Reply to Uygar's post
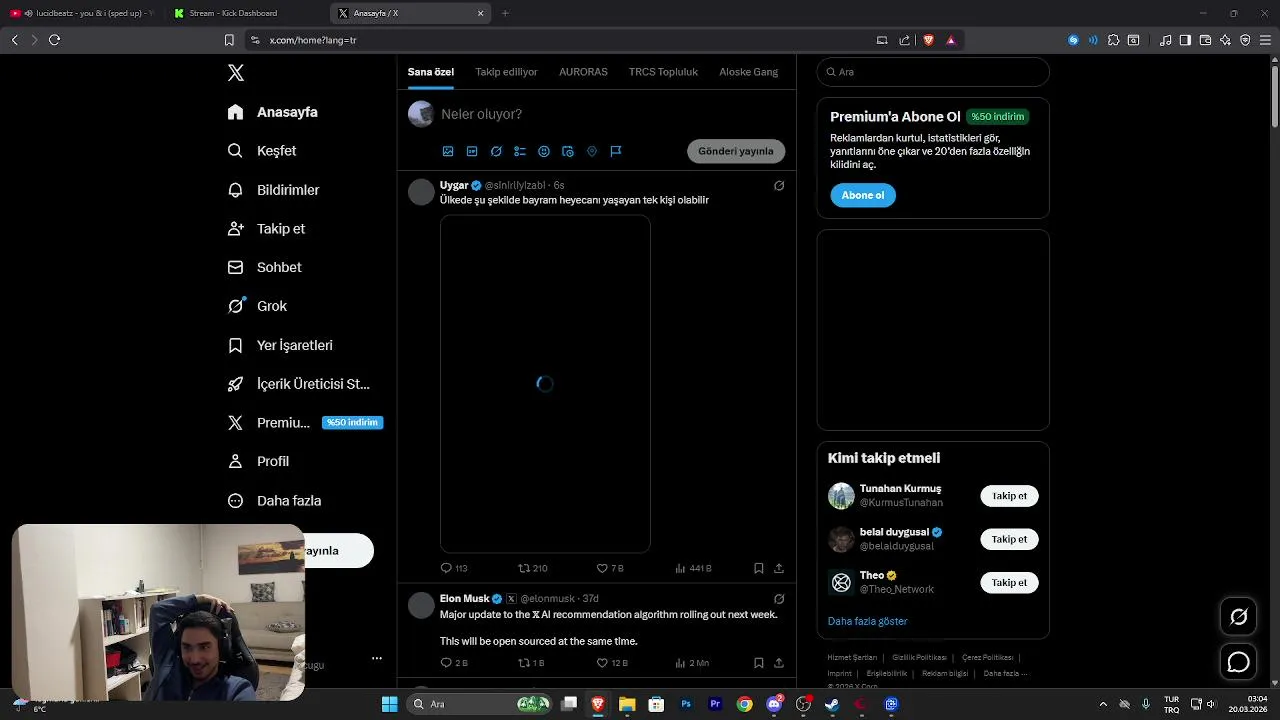 (x=454, y=568)
